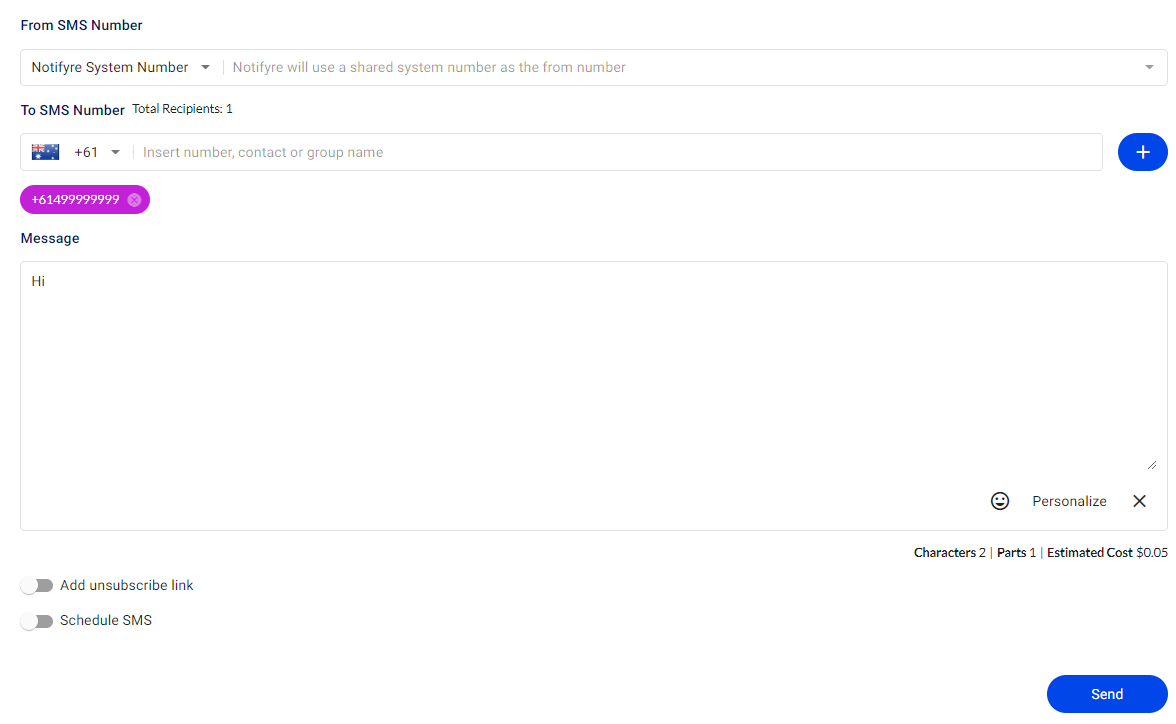Expand the +61 country code dropdown

point(98,152)
